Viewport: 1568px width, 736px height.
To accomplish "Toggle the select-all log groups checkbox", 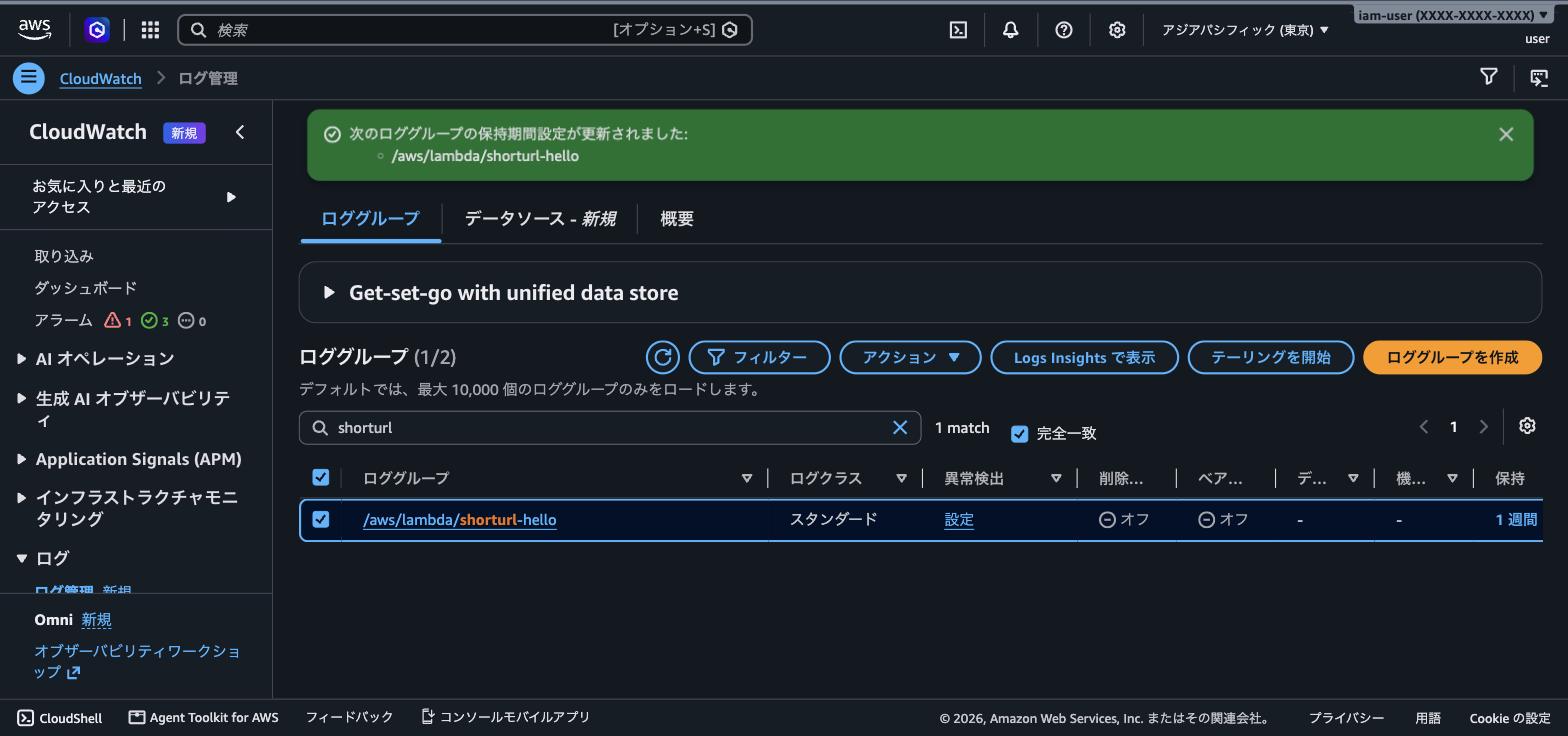I will 321,478.
